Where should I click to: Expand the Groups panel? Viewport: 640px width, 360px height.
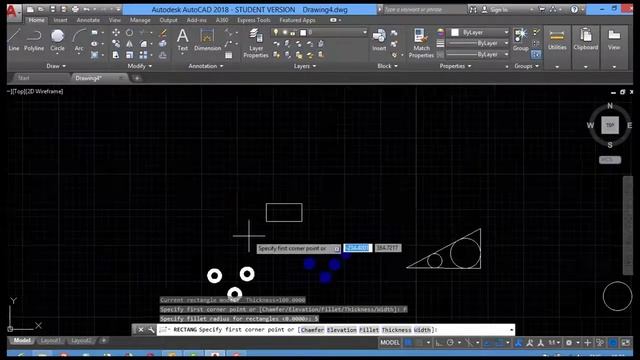(527, 66)
